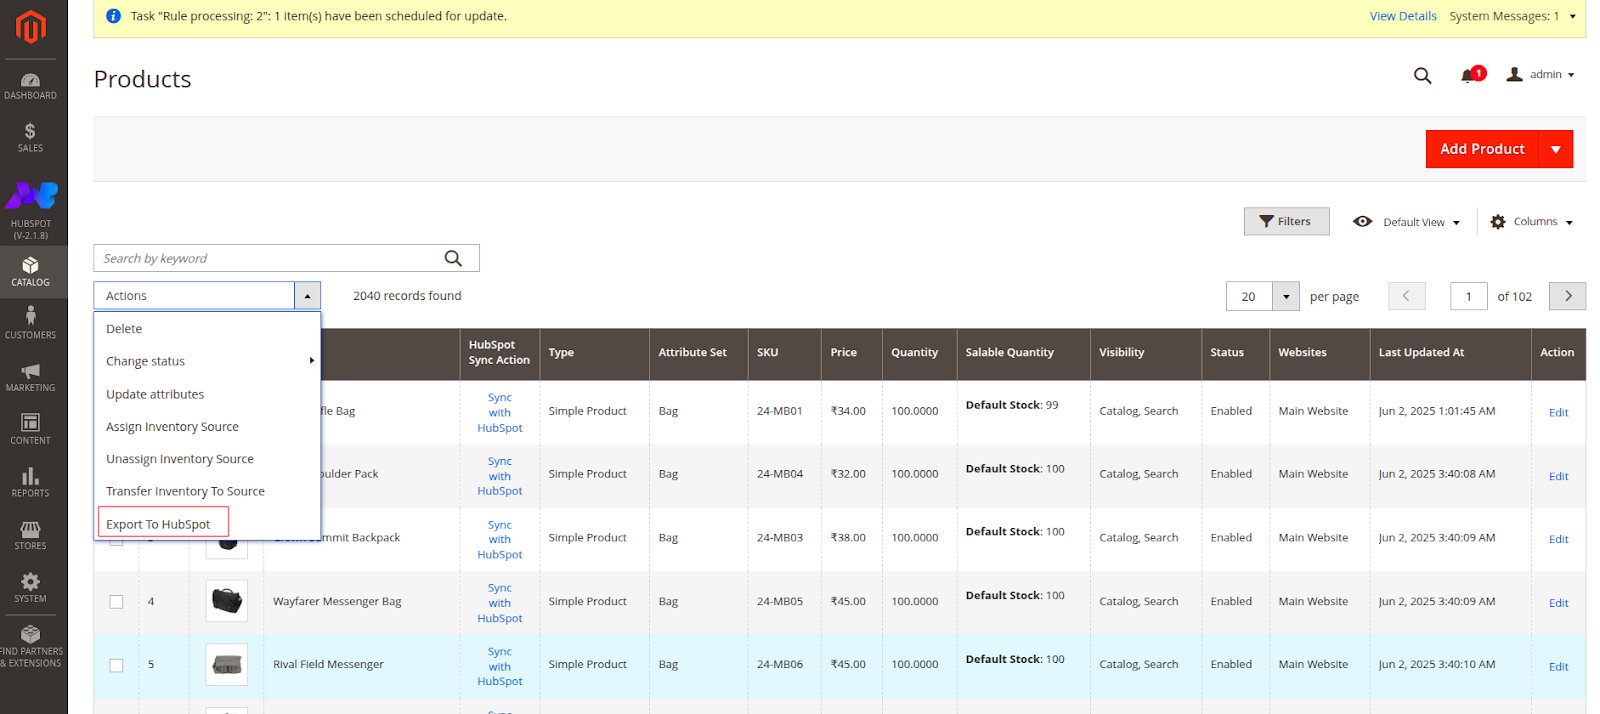The image size is (1600, 714).
Task: Click the current page number field
Action: 1468,296
